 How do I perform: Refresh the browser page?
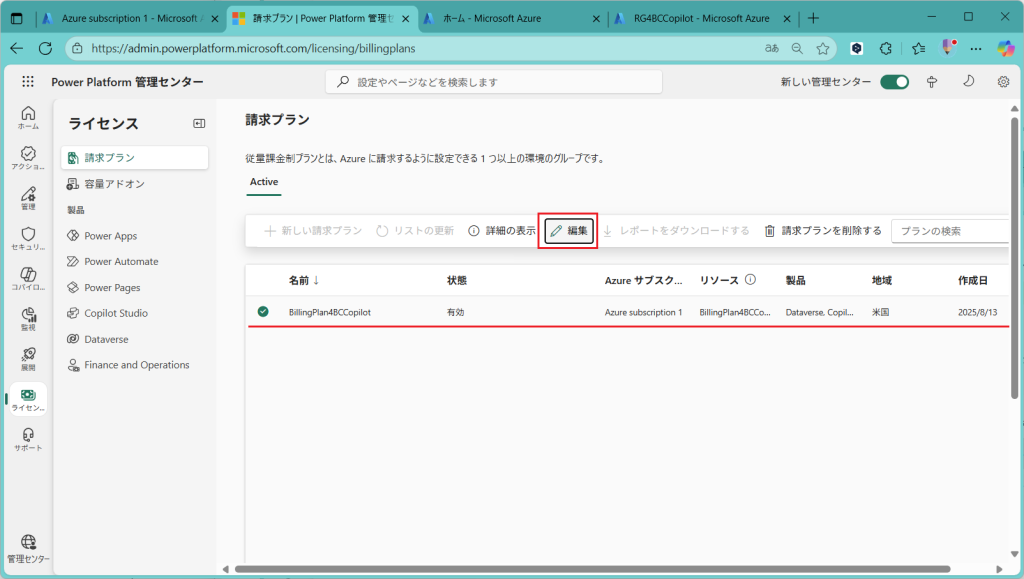45,48
